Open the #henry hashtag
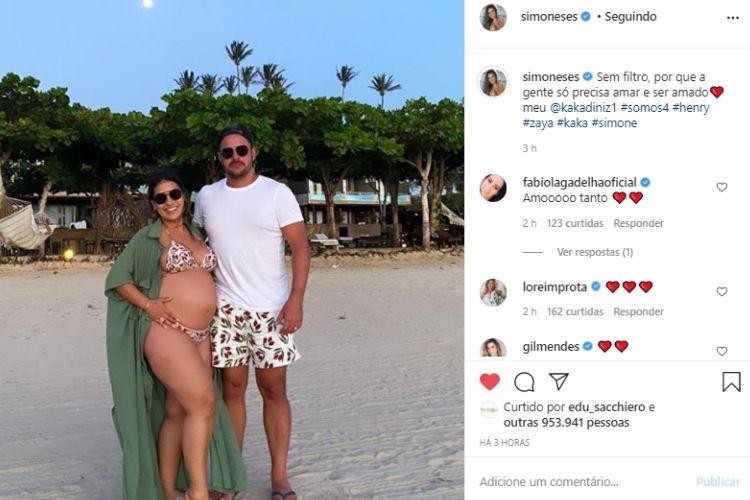 [x=691, y=107]
